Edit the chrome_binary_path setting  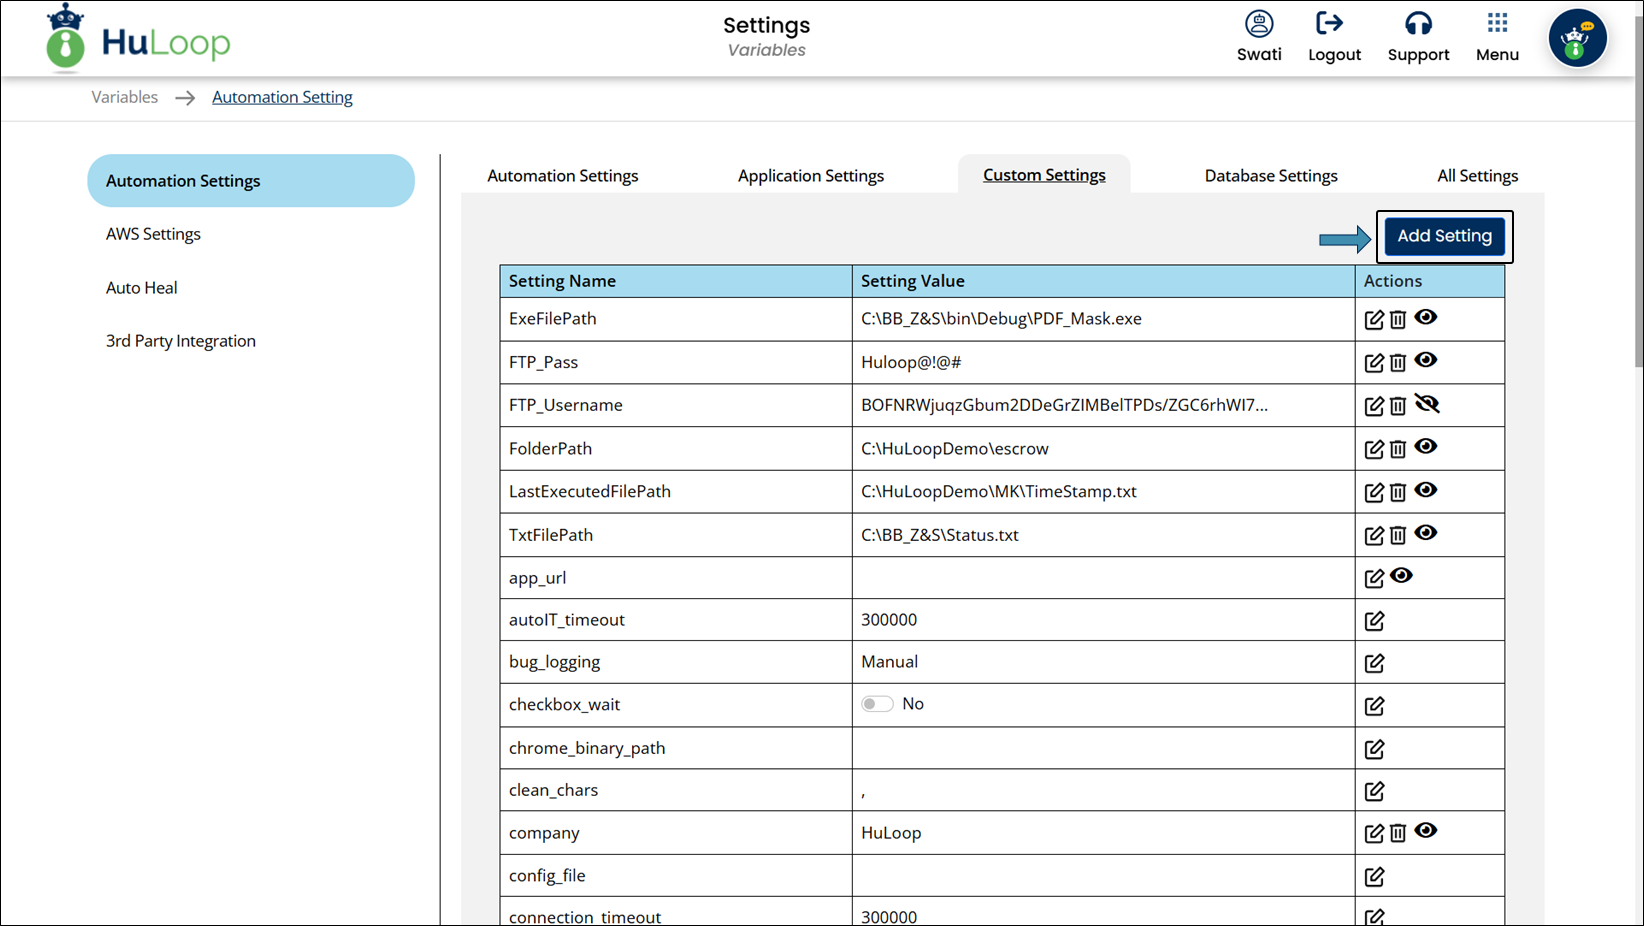click(1374, 749)
